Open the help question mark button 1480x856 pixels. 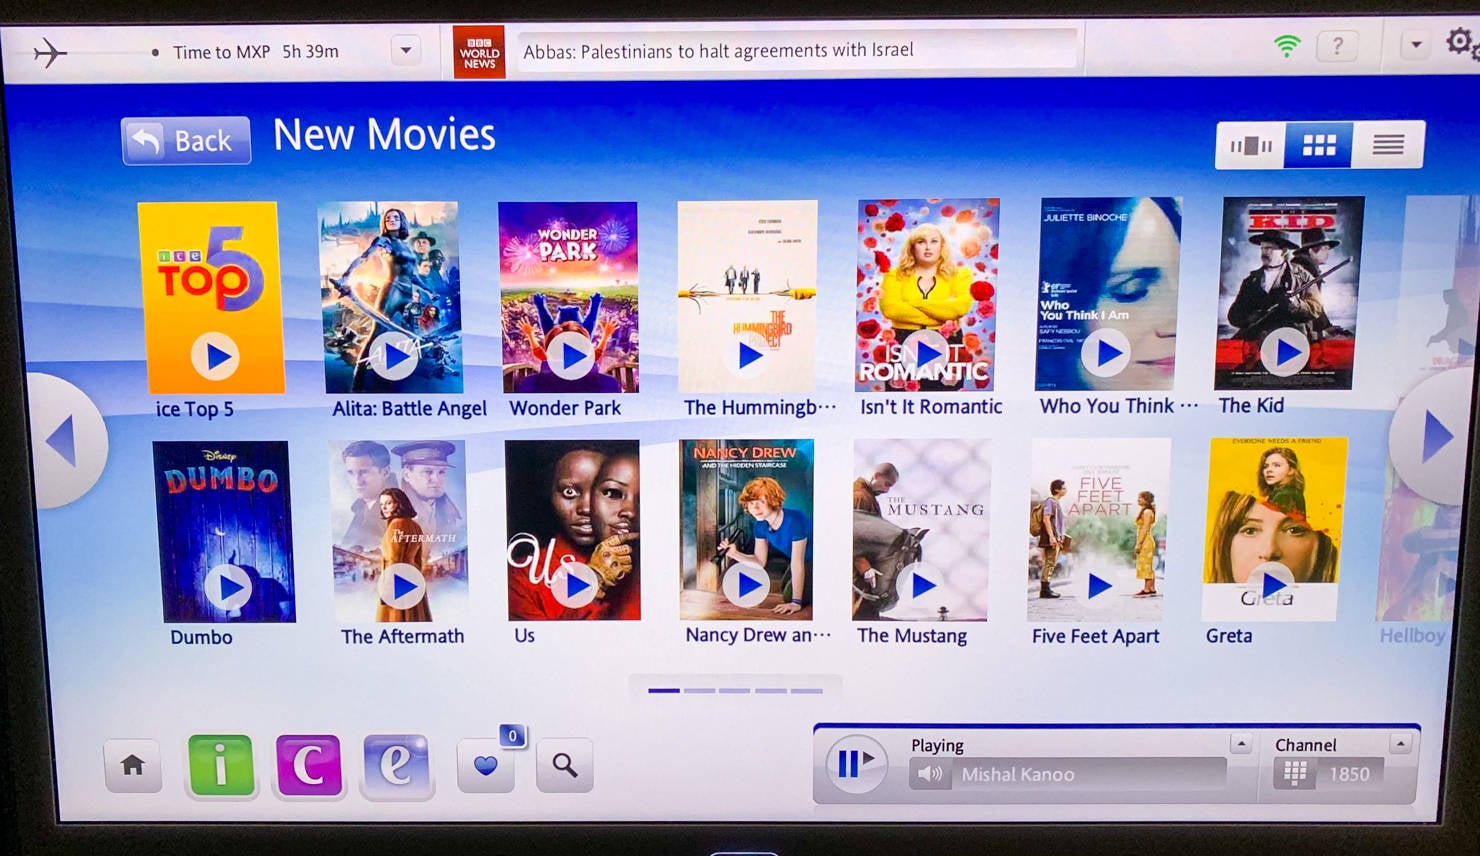[1337, 46]
